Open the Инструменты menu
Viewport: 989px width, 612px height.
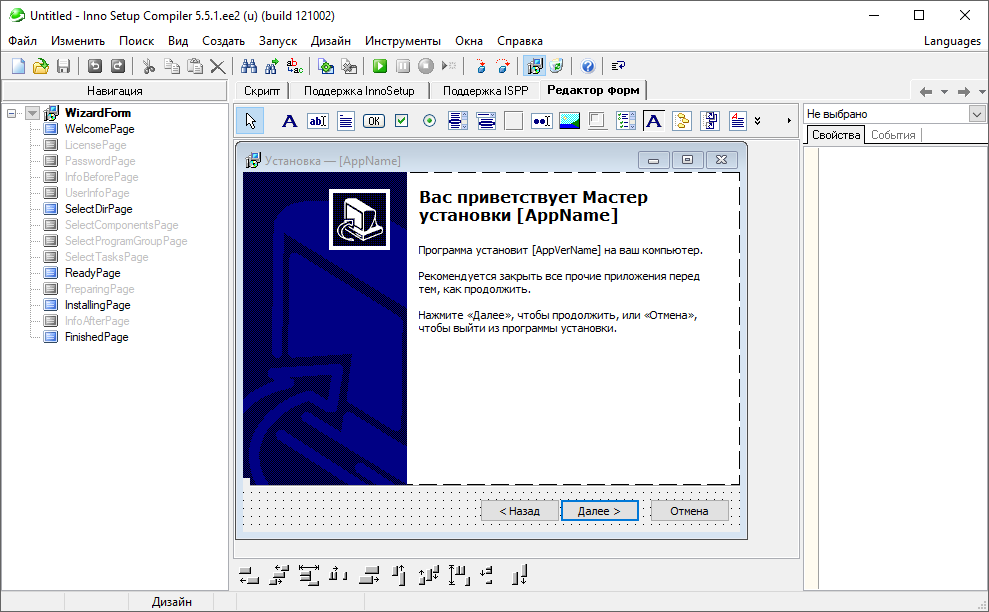click(x=402, y=41)
